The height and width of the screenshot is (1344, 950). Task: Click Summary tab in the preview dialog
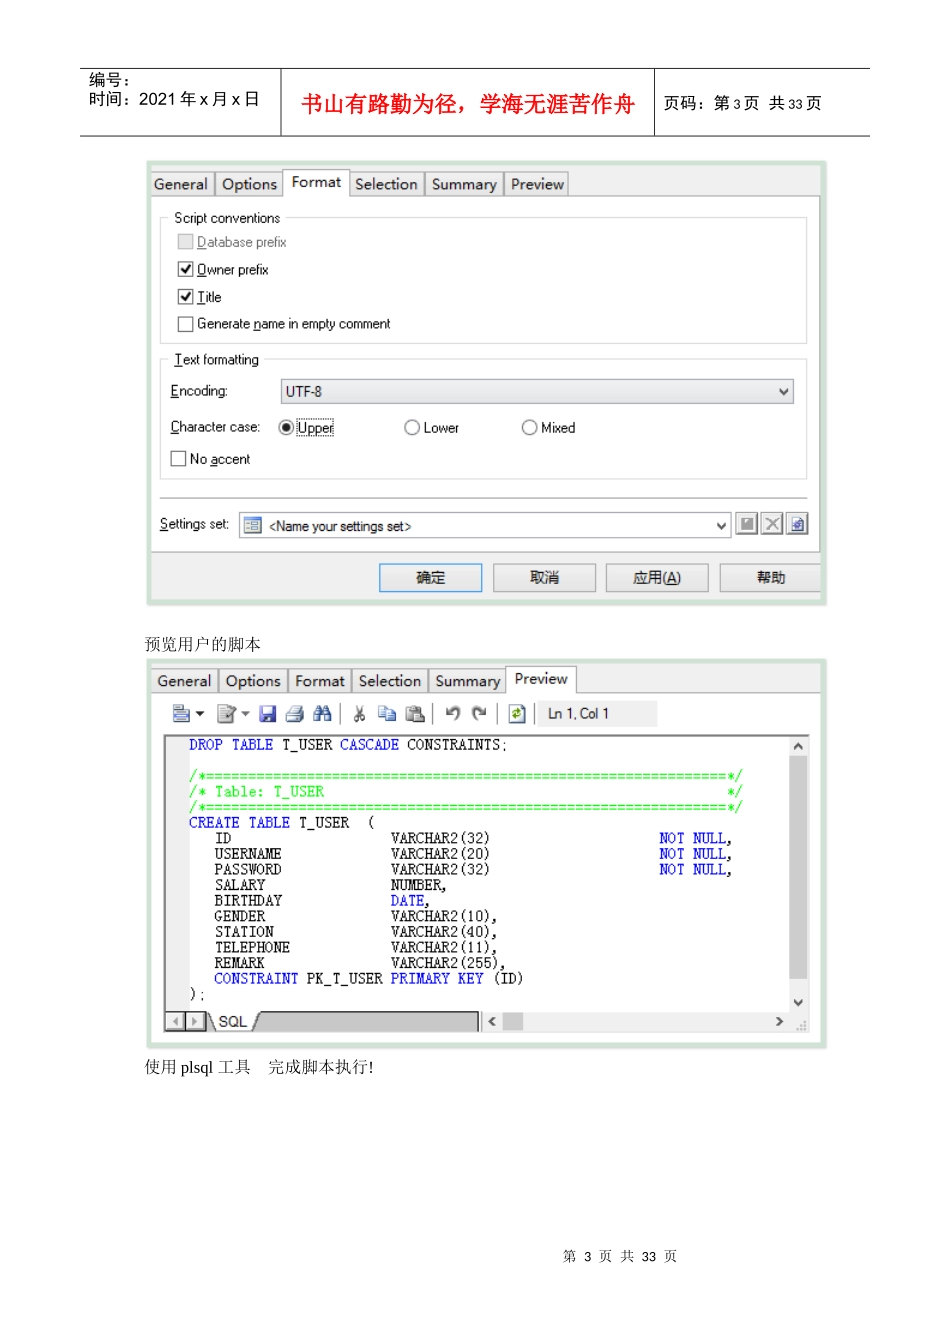coord(468,681)
